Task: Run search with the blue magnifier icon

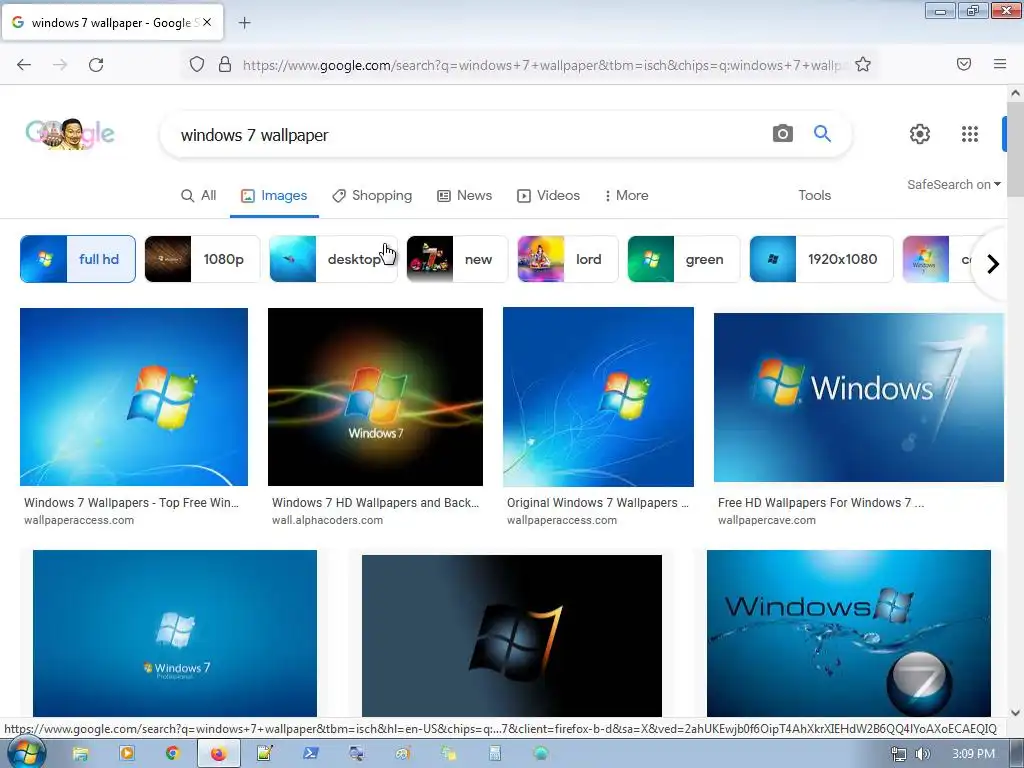Action: click(x=822, y=134)
